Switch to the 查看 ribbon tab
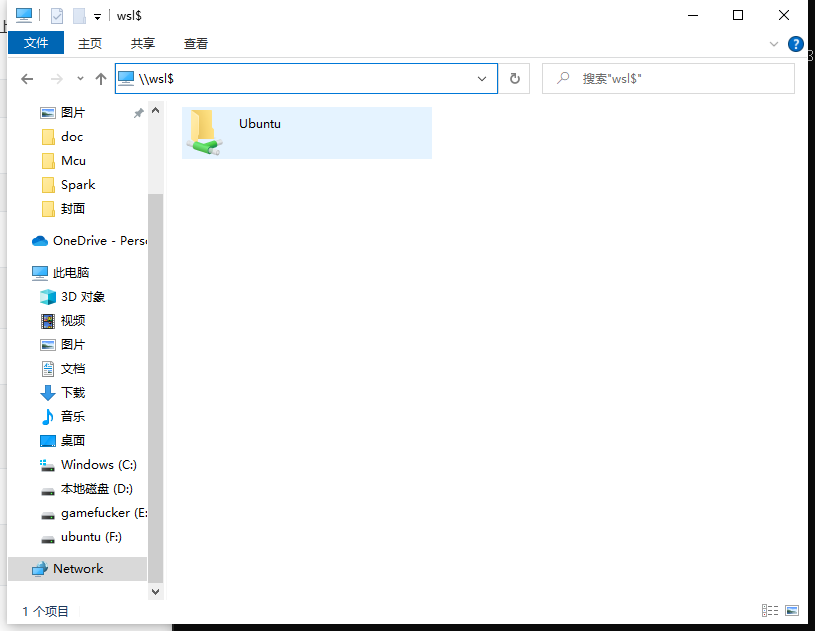Image resolution: width=815 pixels, height=631 pixels. click(196, 43)
